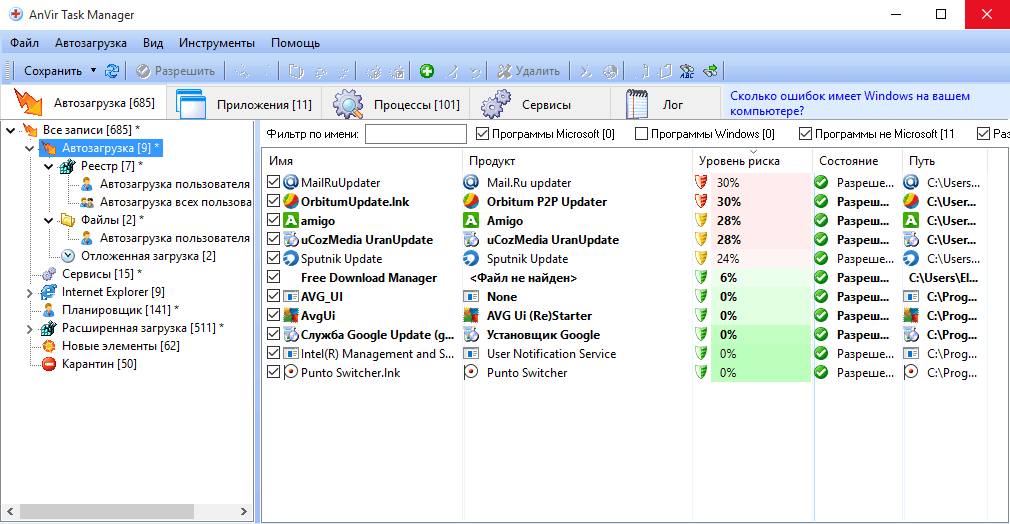1010x524 pixels.
Task: Uncheck the OrbitumUpdate.lnk checkbox
Action: coord(273,201)
